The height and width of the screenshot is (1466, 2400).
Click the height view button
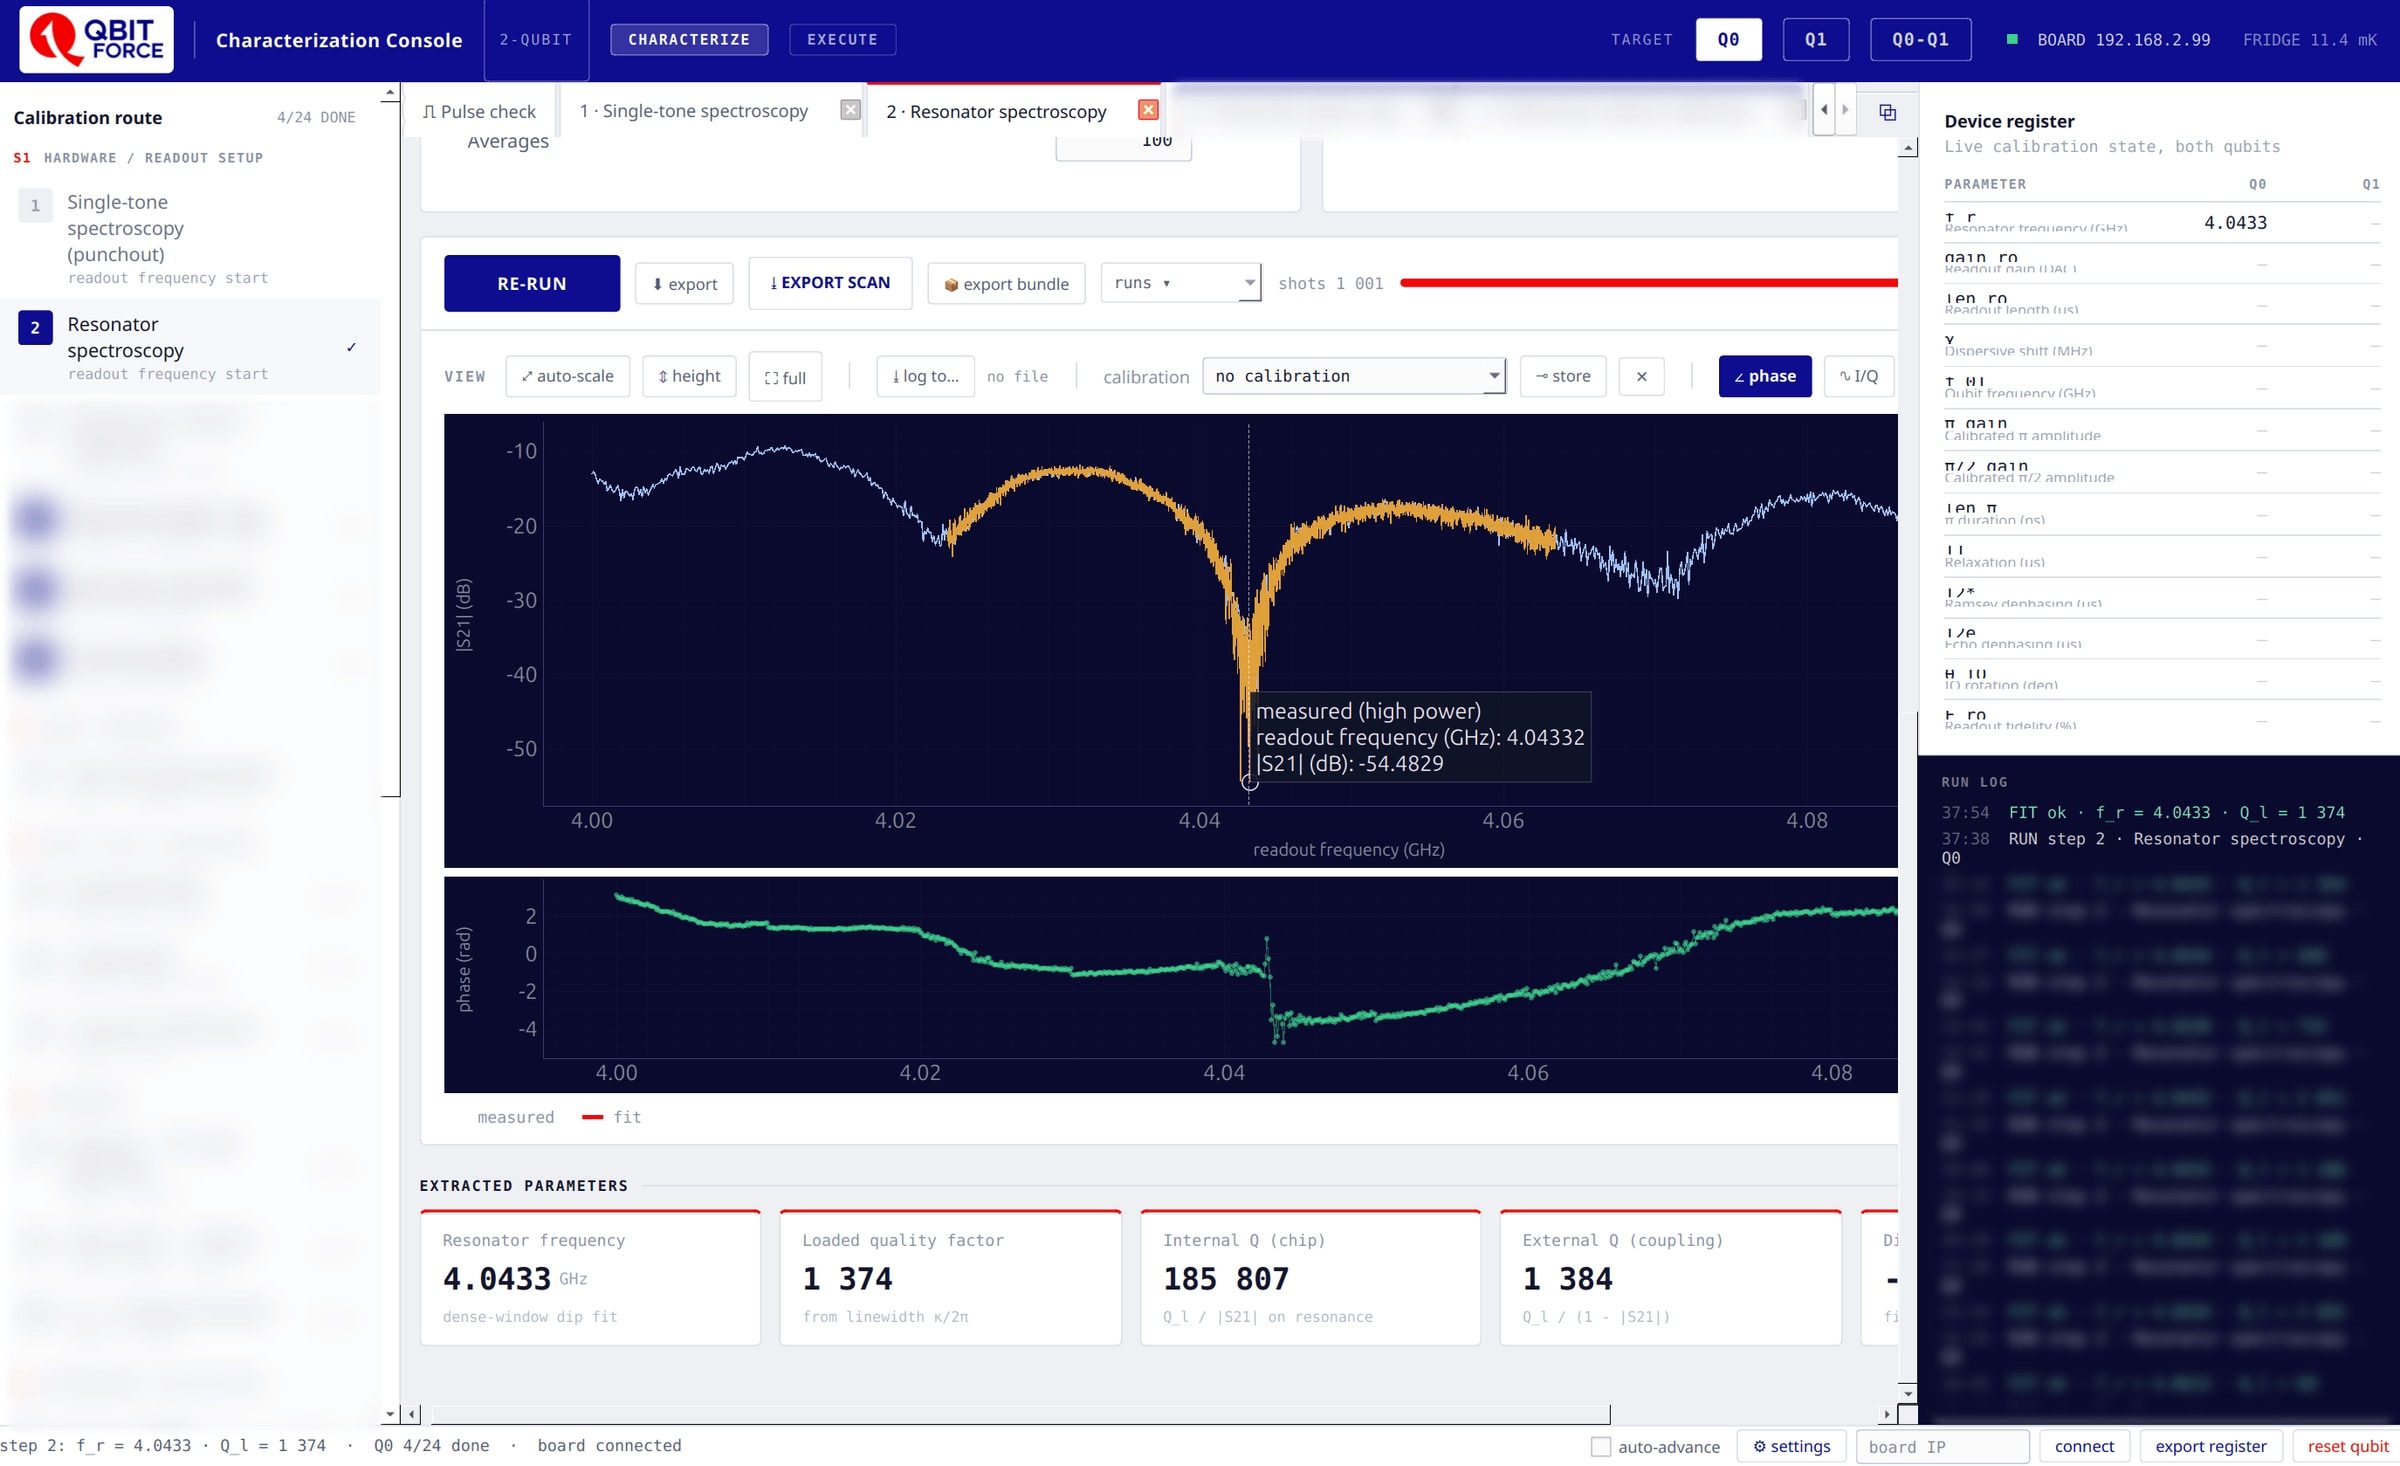coord(689,377)
